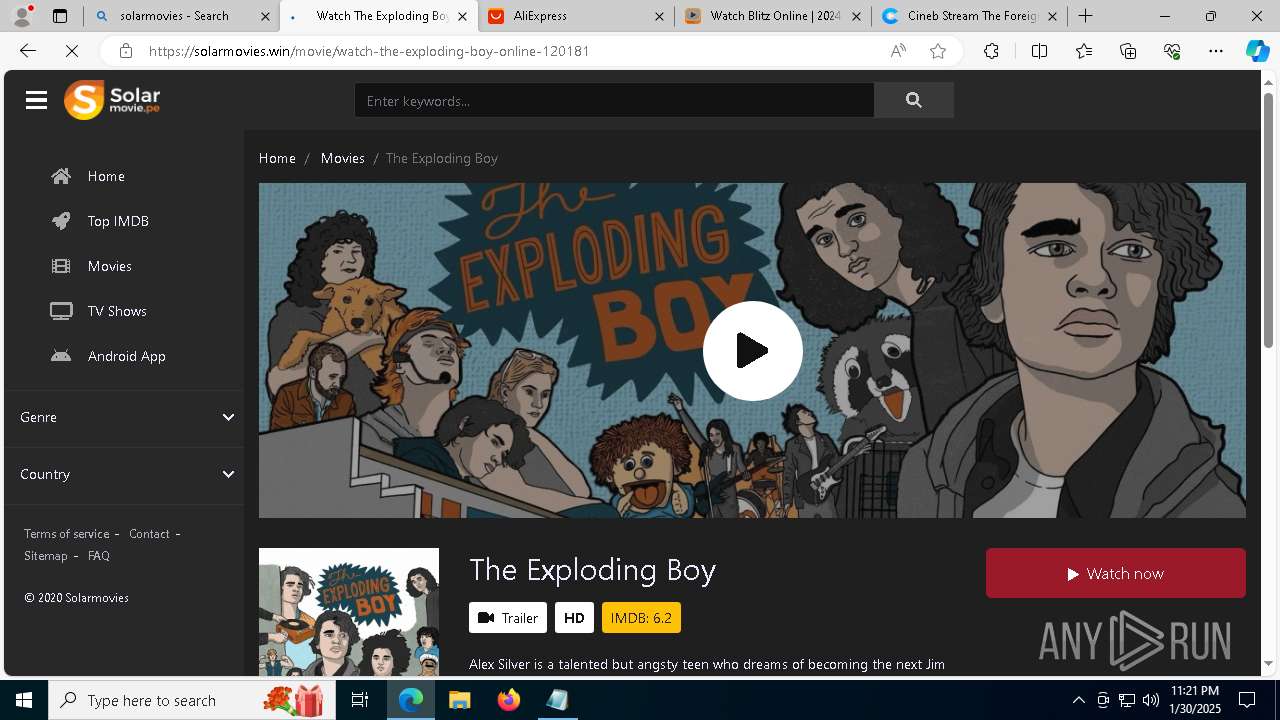1280x720 pixels.
Task: Open Favorites list icon
Action: pyautogui.click(x=1084, y=51)
